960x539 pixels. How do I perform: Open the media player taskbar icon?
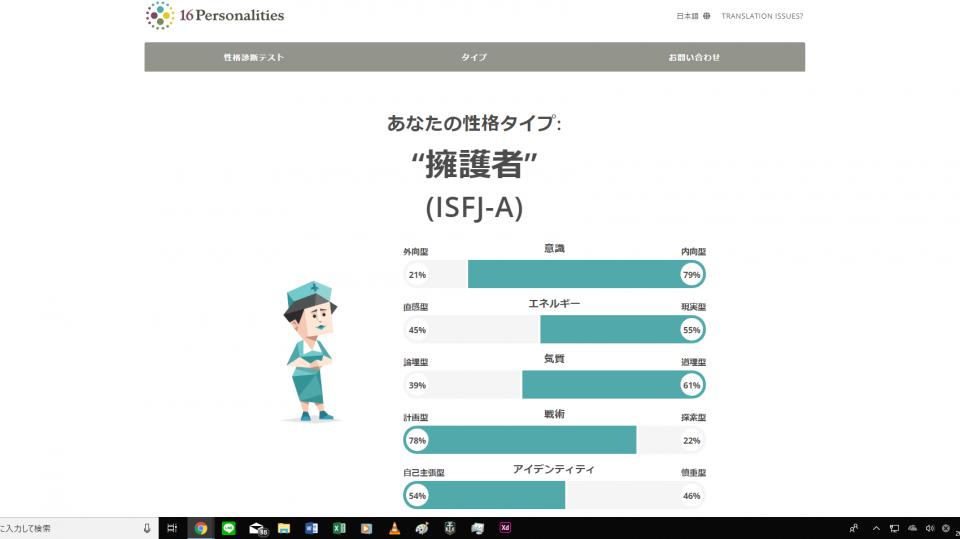(366, 528)
